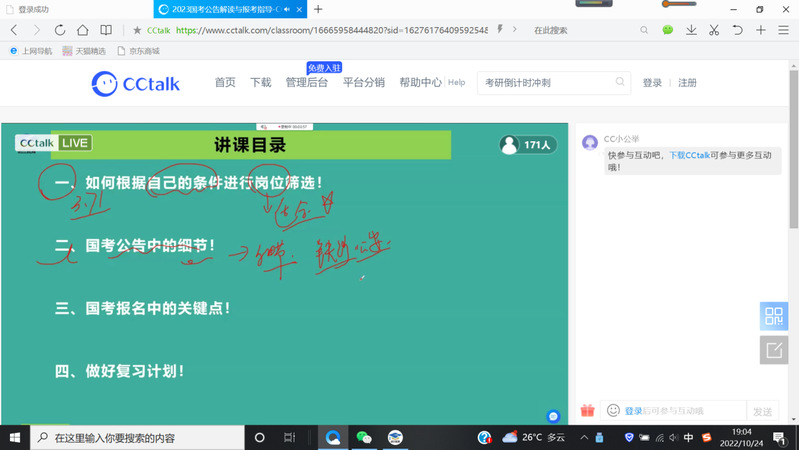Click the CCtalk logo in the header
Screen dimensions: 799x450
coord(136,83)
